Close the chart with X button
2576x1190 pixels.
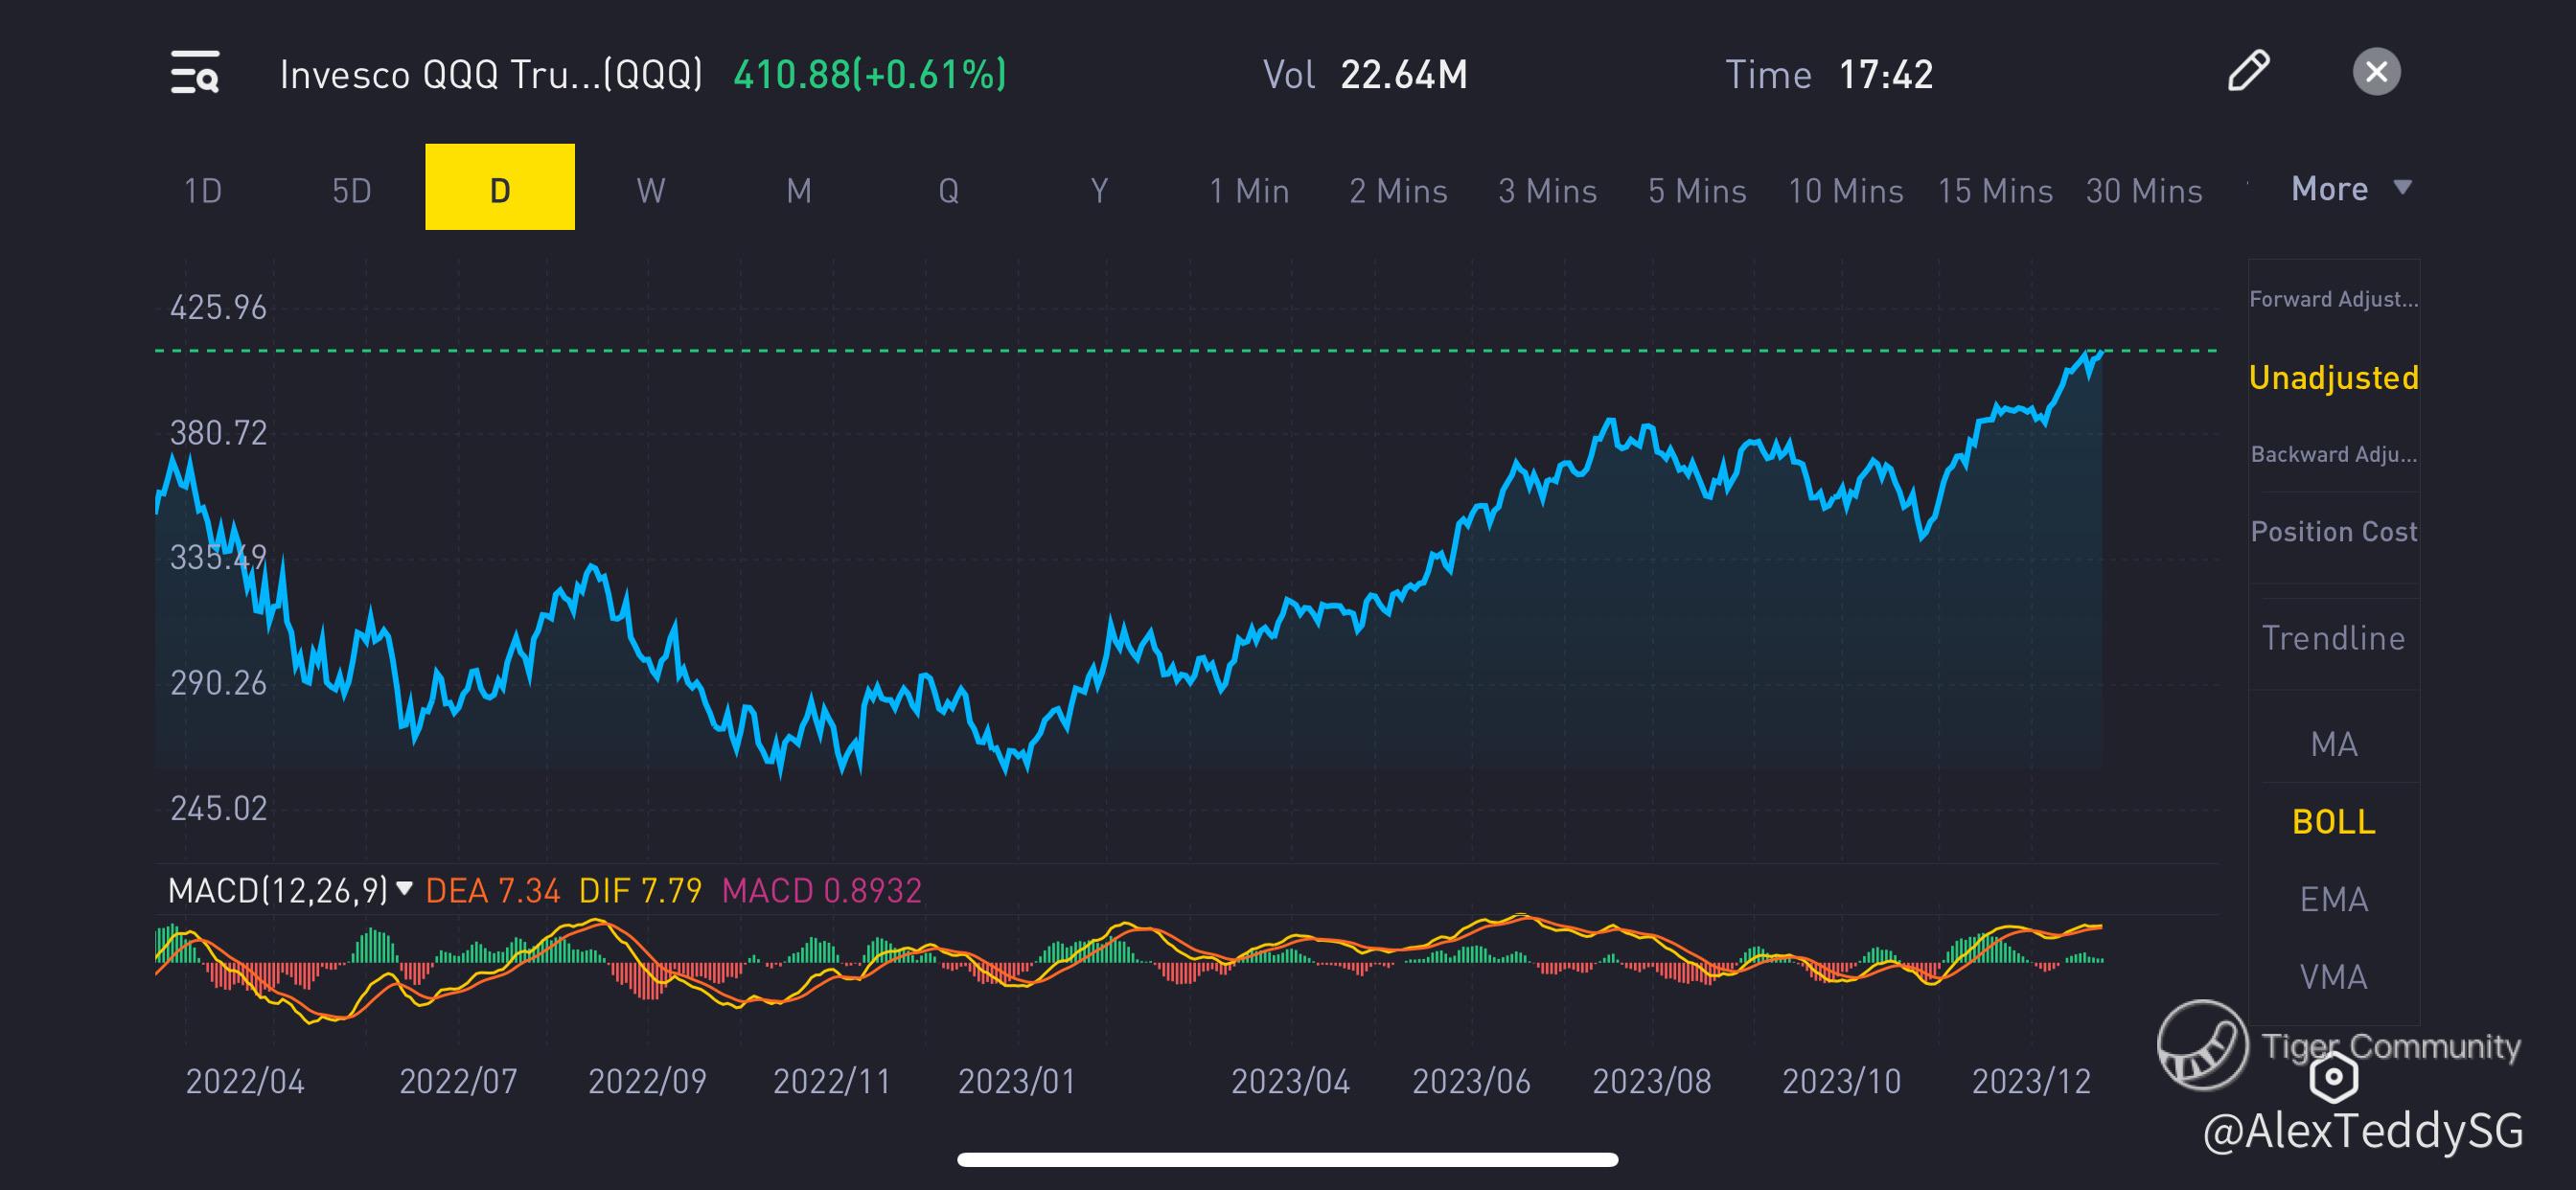(x=2376, y=72)
